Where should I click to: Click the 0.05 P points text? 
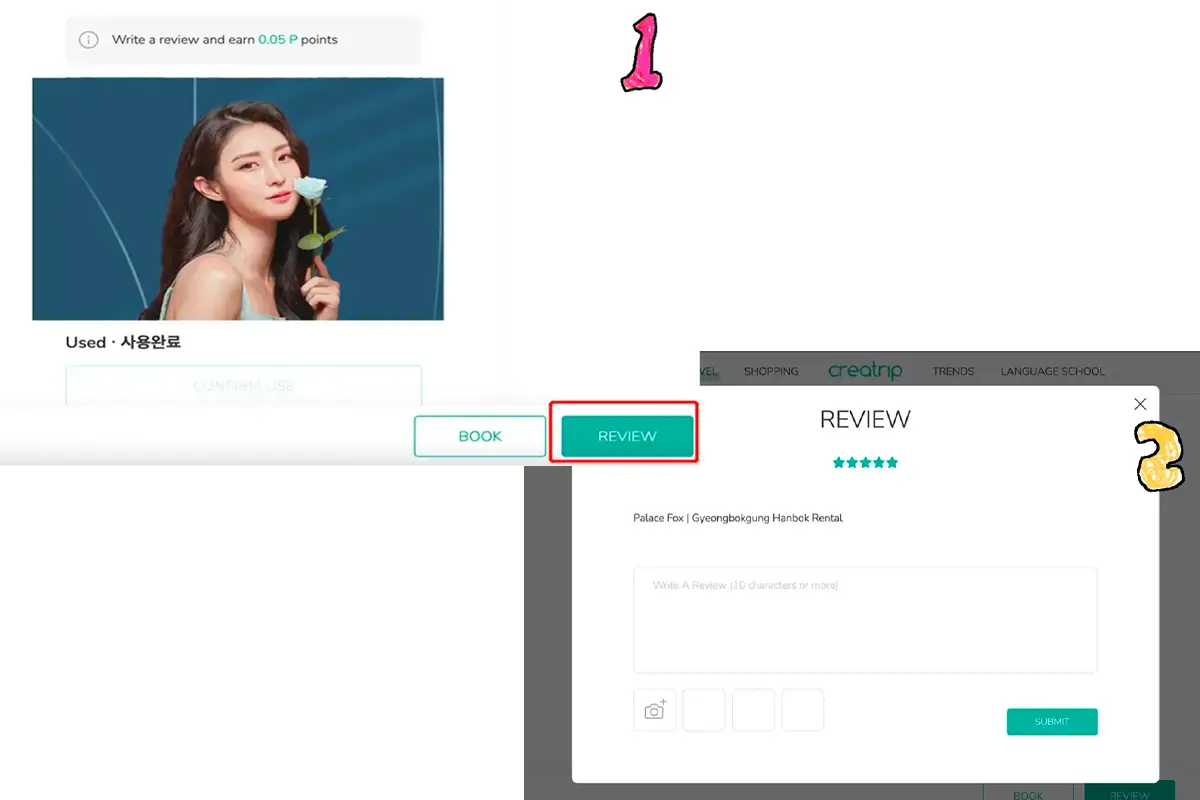pyautogui.click(x=277, y=40)
